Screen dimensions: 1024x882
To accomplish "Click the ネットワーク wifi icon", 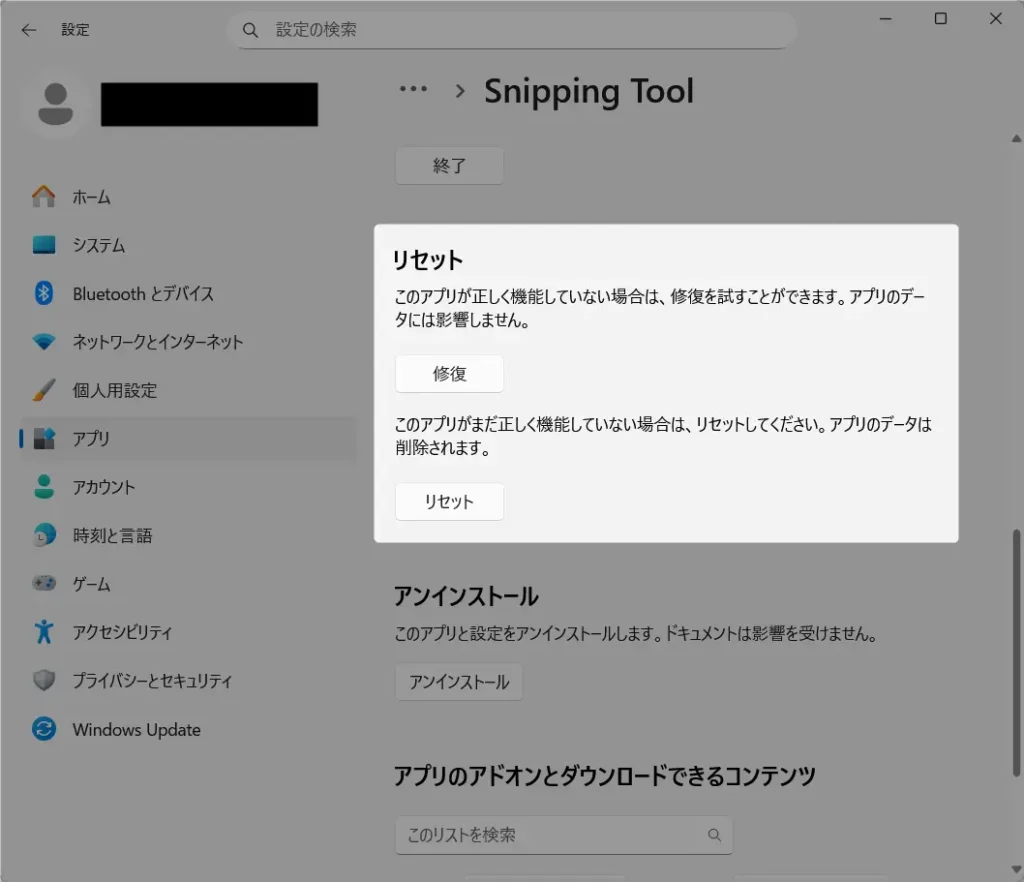I will coord(44,341).
